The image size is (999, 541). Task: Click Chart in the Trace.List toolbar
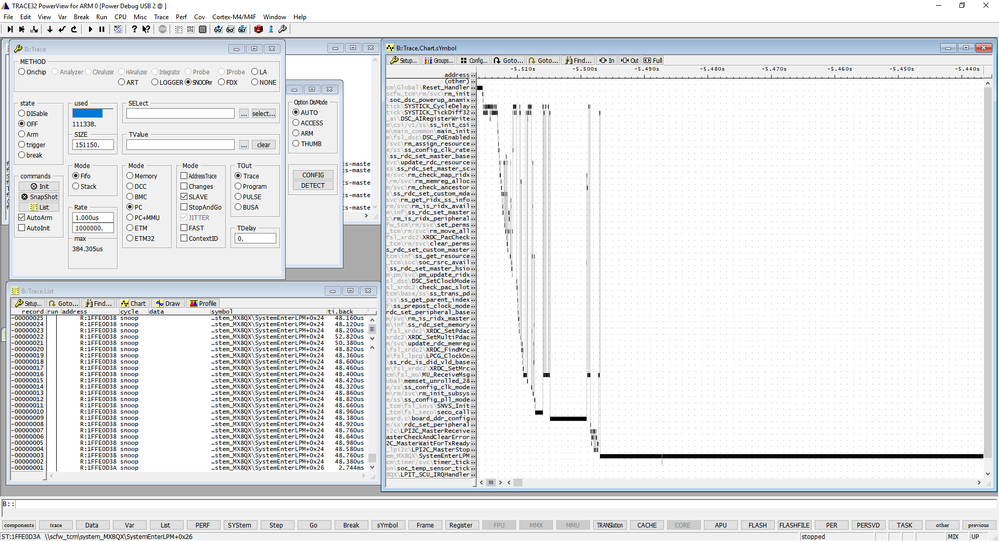click(x=133, y=303)
